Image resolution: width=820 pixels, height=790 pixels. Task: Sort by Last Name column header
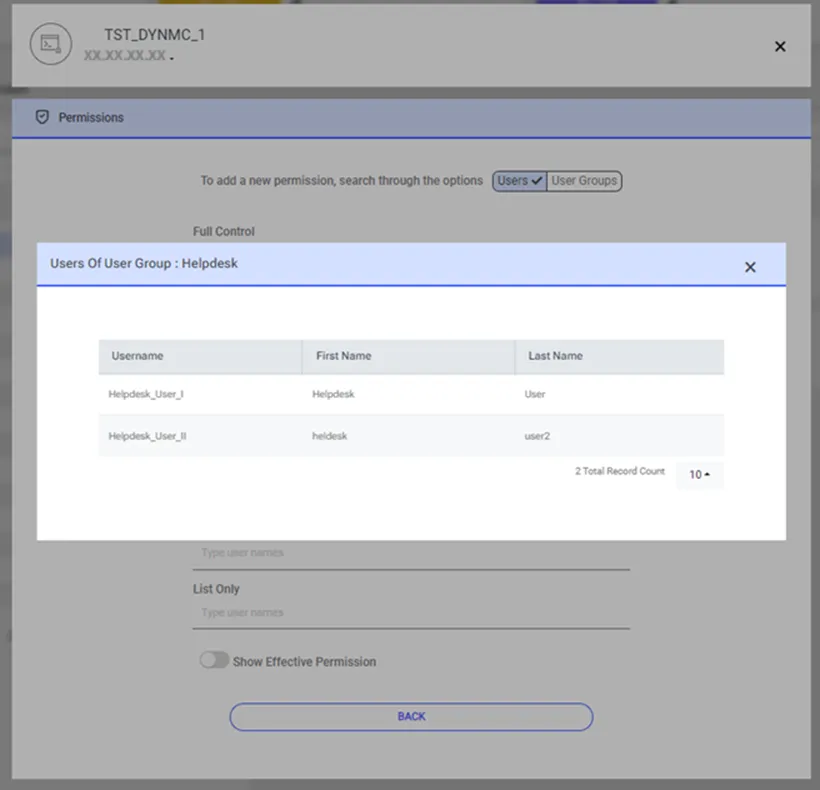click(x=620, y=357)
